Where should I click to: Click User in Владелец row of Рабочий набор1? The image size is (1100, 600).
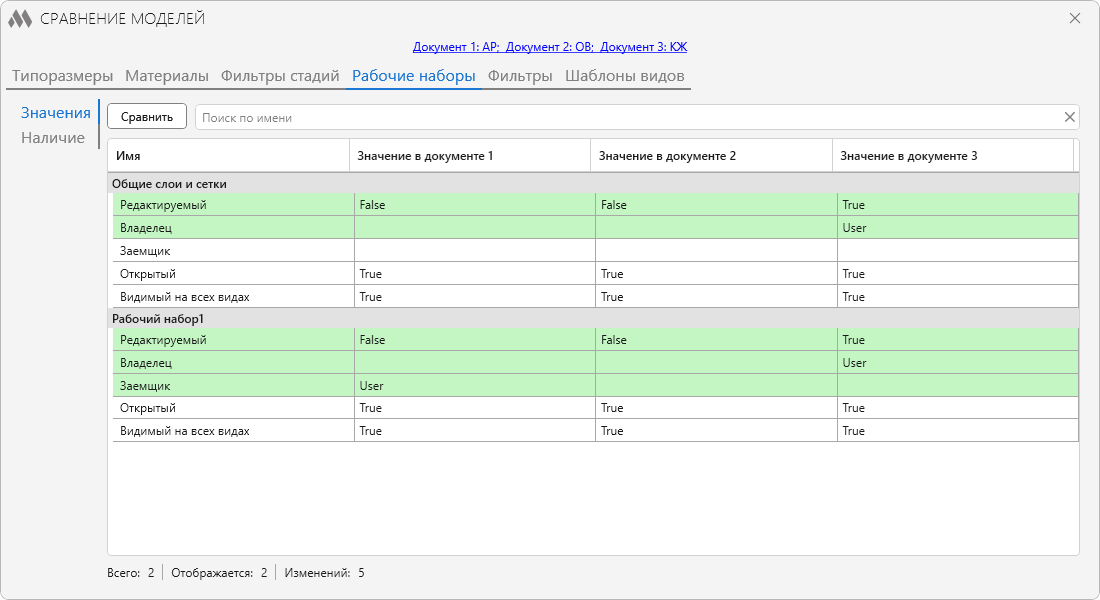tap(854, 363)
